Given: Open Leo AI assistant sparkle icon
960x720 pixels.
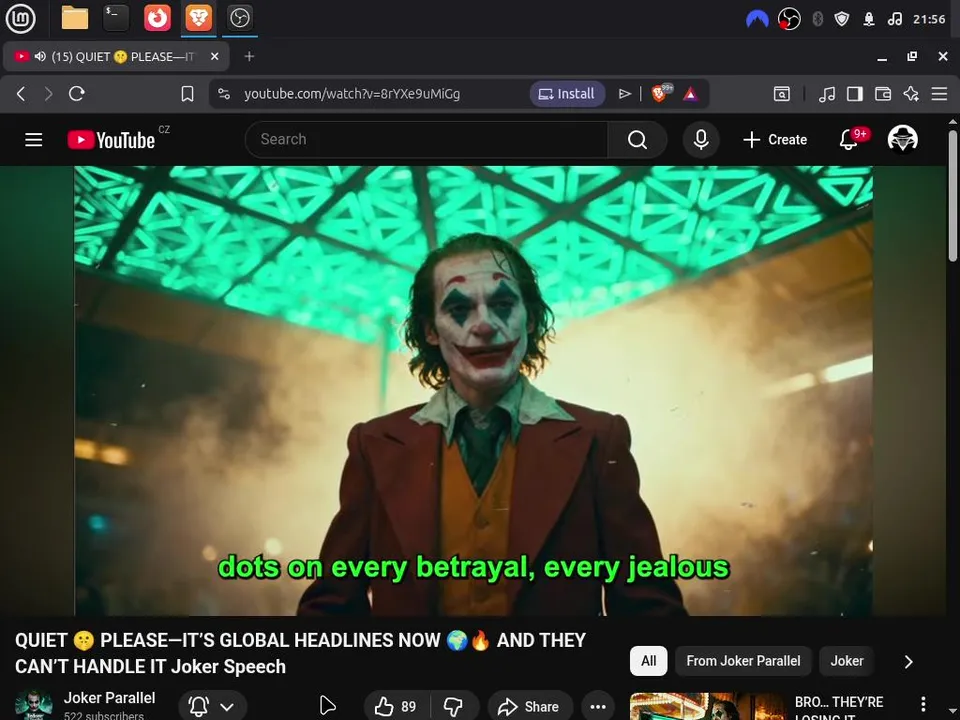Looking at the screenshot, I should [911, 94].
